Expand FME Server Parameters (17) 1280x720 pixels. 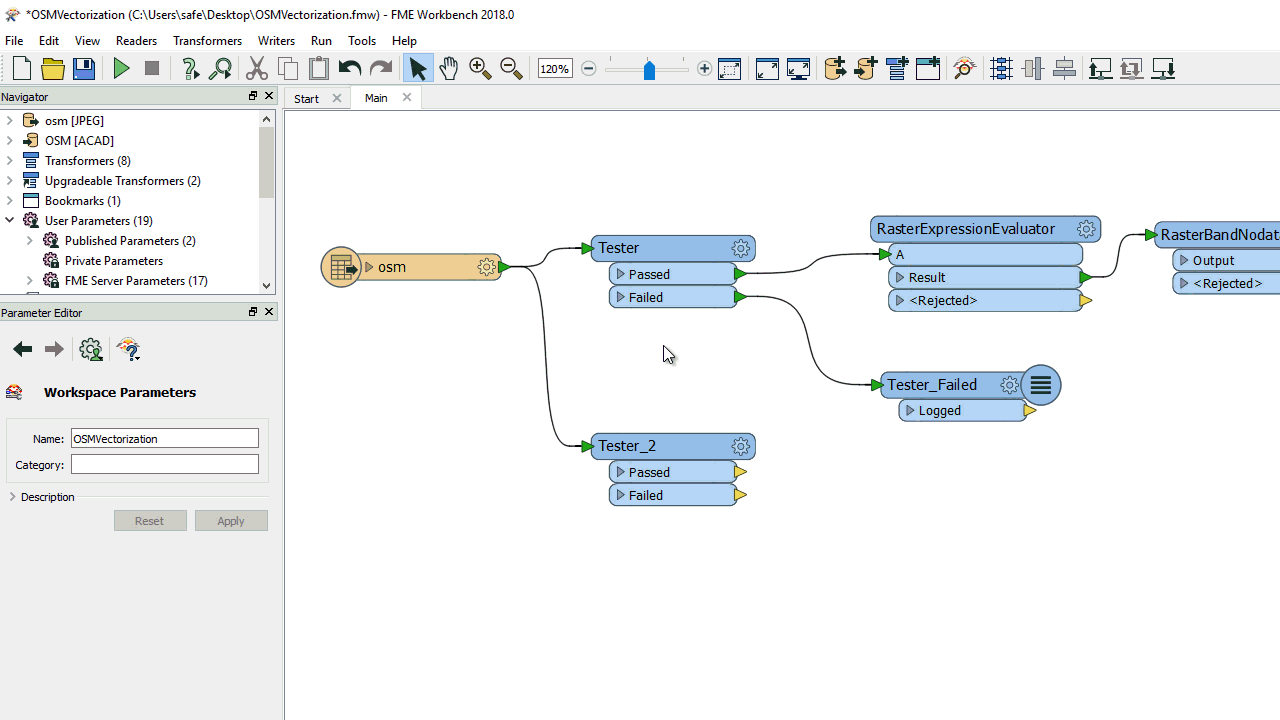pos(30,281)
